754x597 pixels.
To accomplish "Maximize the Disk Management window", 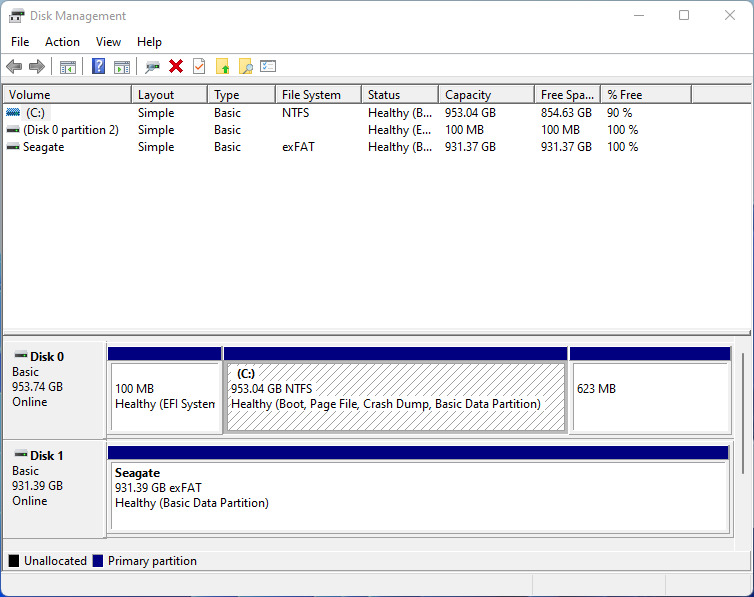I will pos(684,15).
